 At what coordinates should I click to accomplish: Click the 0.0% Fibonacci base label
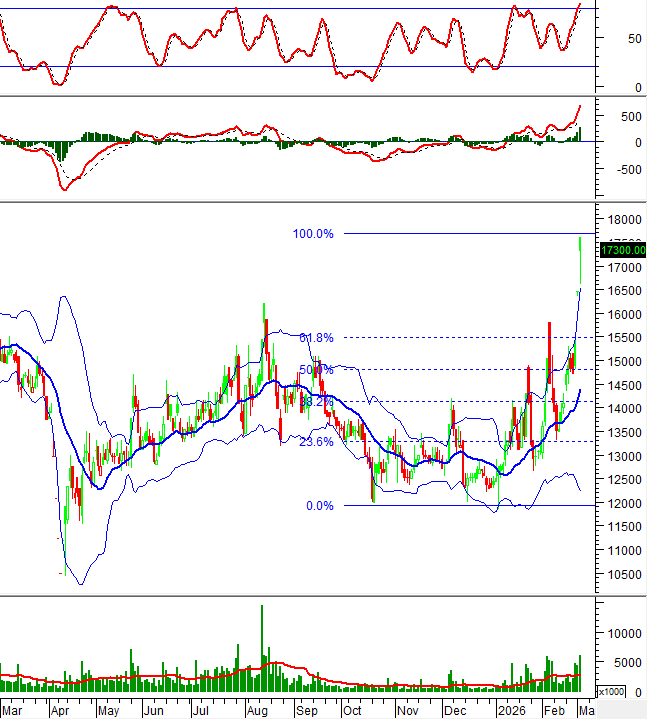click(x=320, y=506)
